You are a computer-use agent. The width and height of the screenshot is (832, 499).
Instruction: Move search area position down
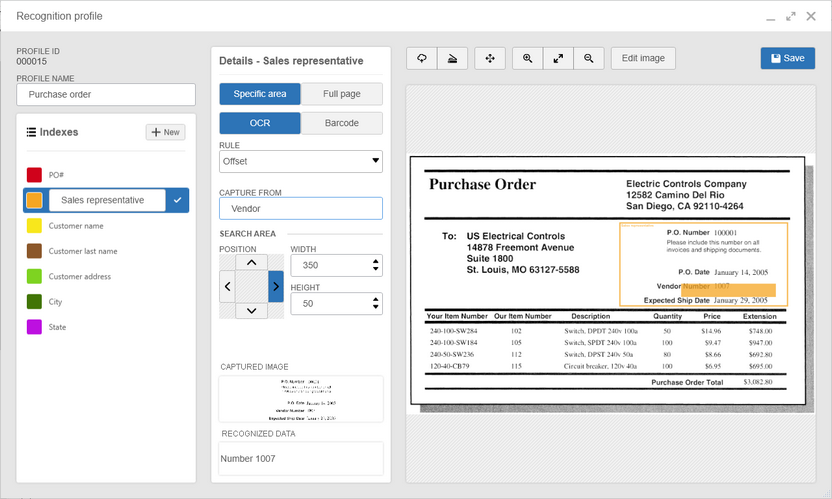252,311
